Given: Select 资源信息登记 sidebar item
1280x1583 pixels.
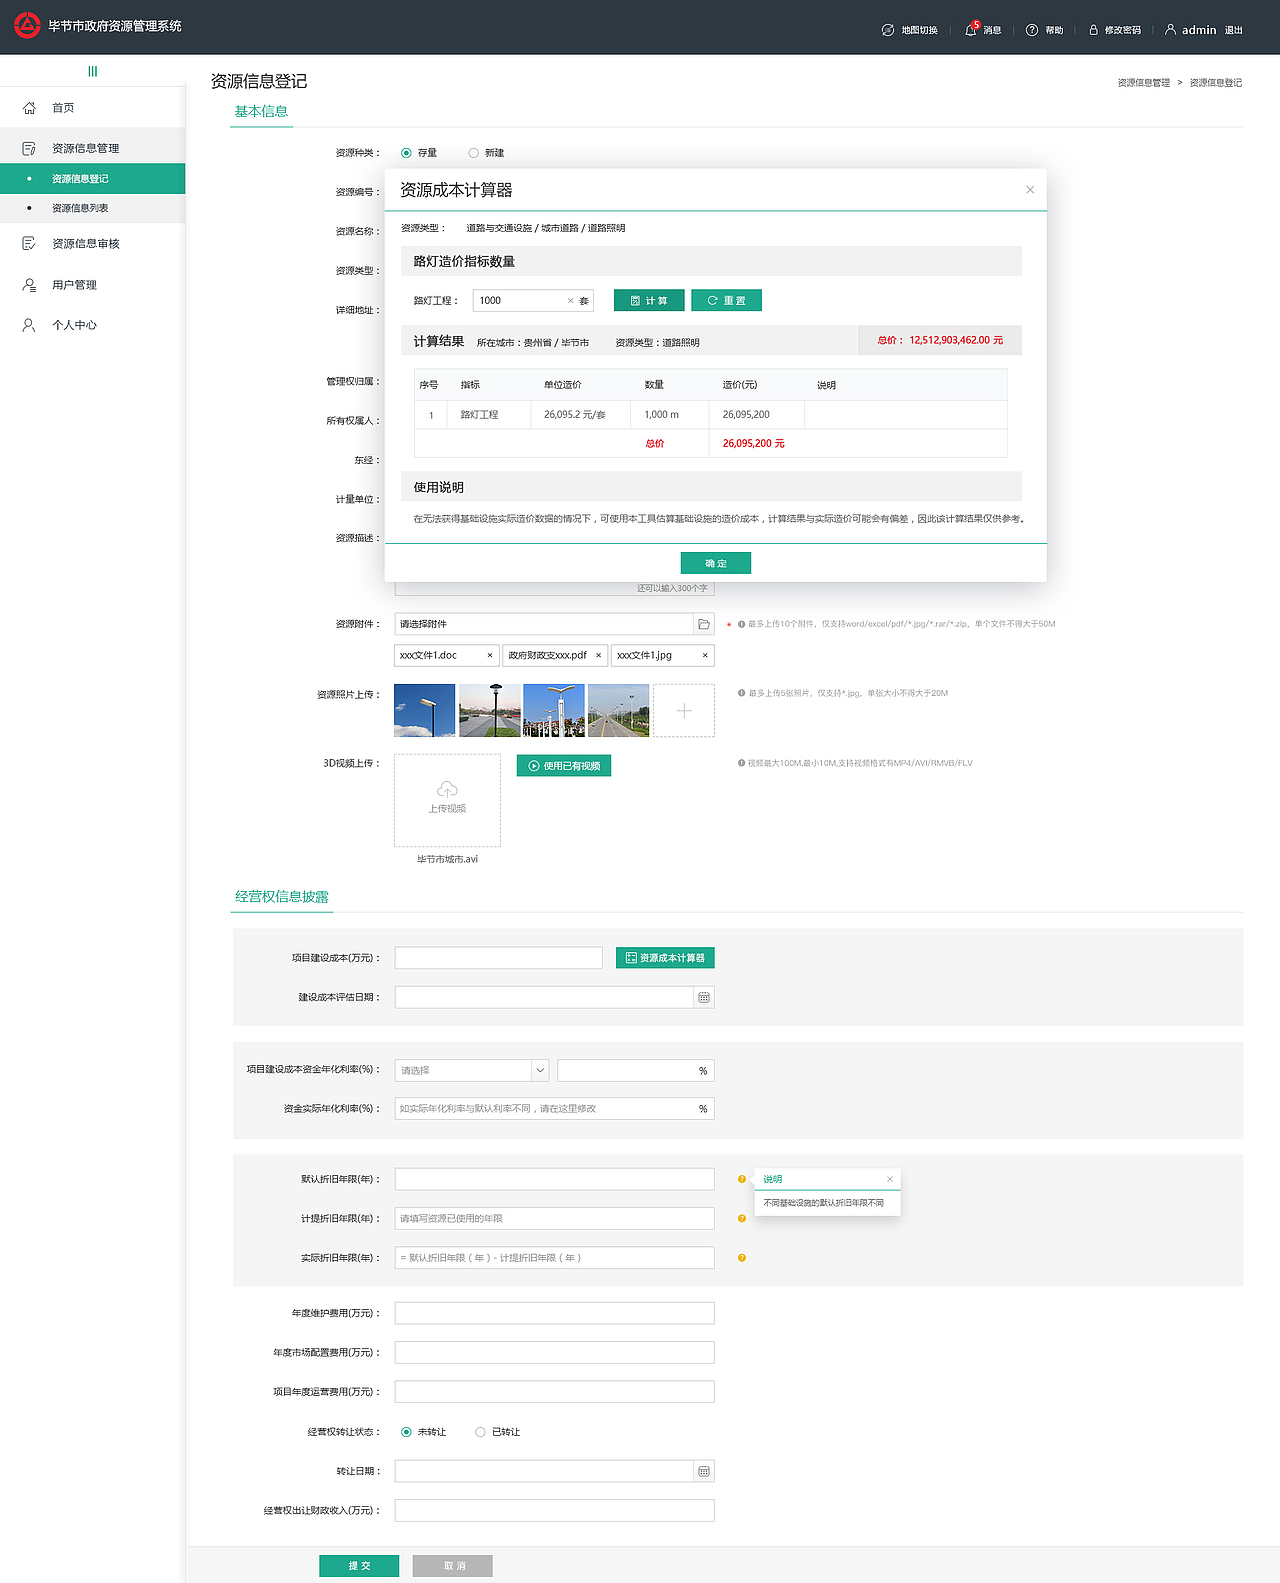Looking at the screenshot, I should tap(92, 179).
